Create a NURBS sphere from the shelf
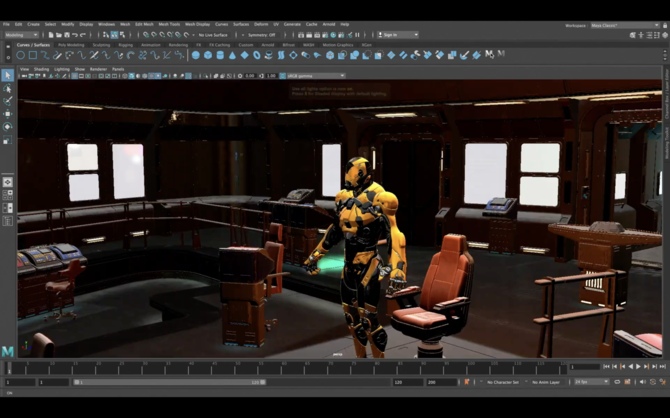The width and height of the screenshot is (670, 418). coord(196,55)
